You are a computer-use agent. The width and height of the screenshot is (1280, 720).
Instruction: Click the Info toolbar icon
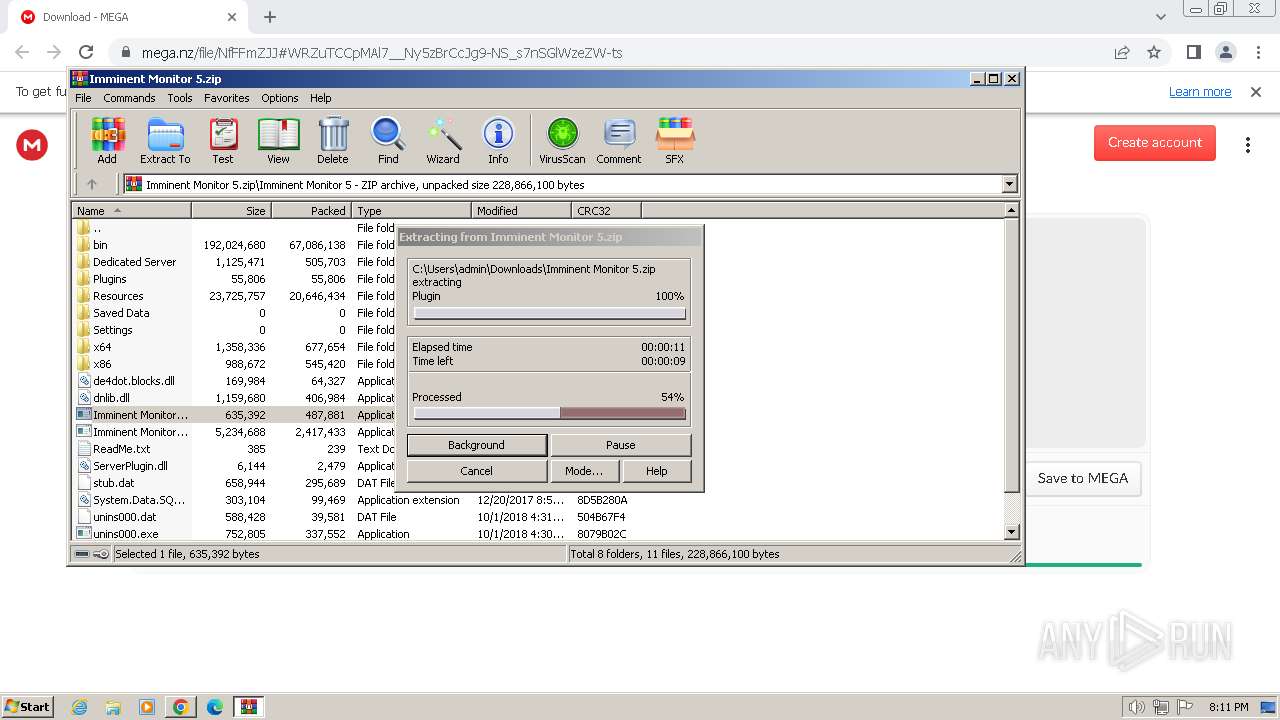(x=498, y=140)
